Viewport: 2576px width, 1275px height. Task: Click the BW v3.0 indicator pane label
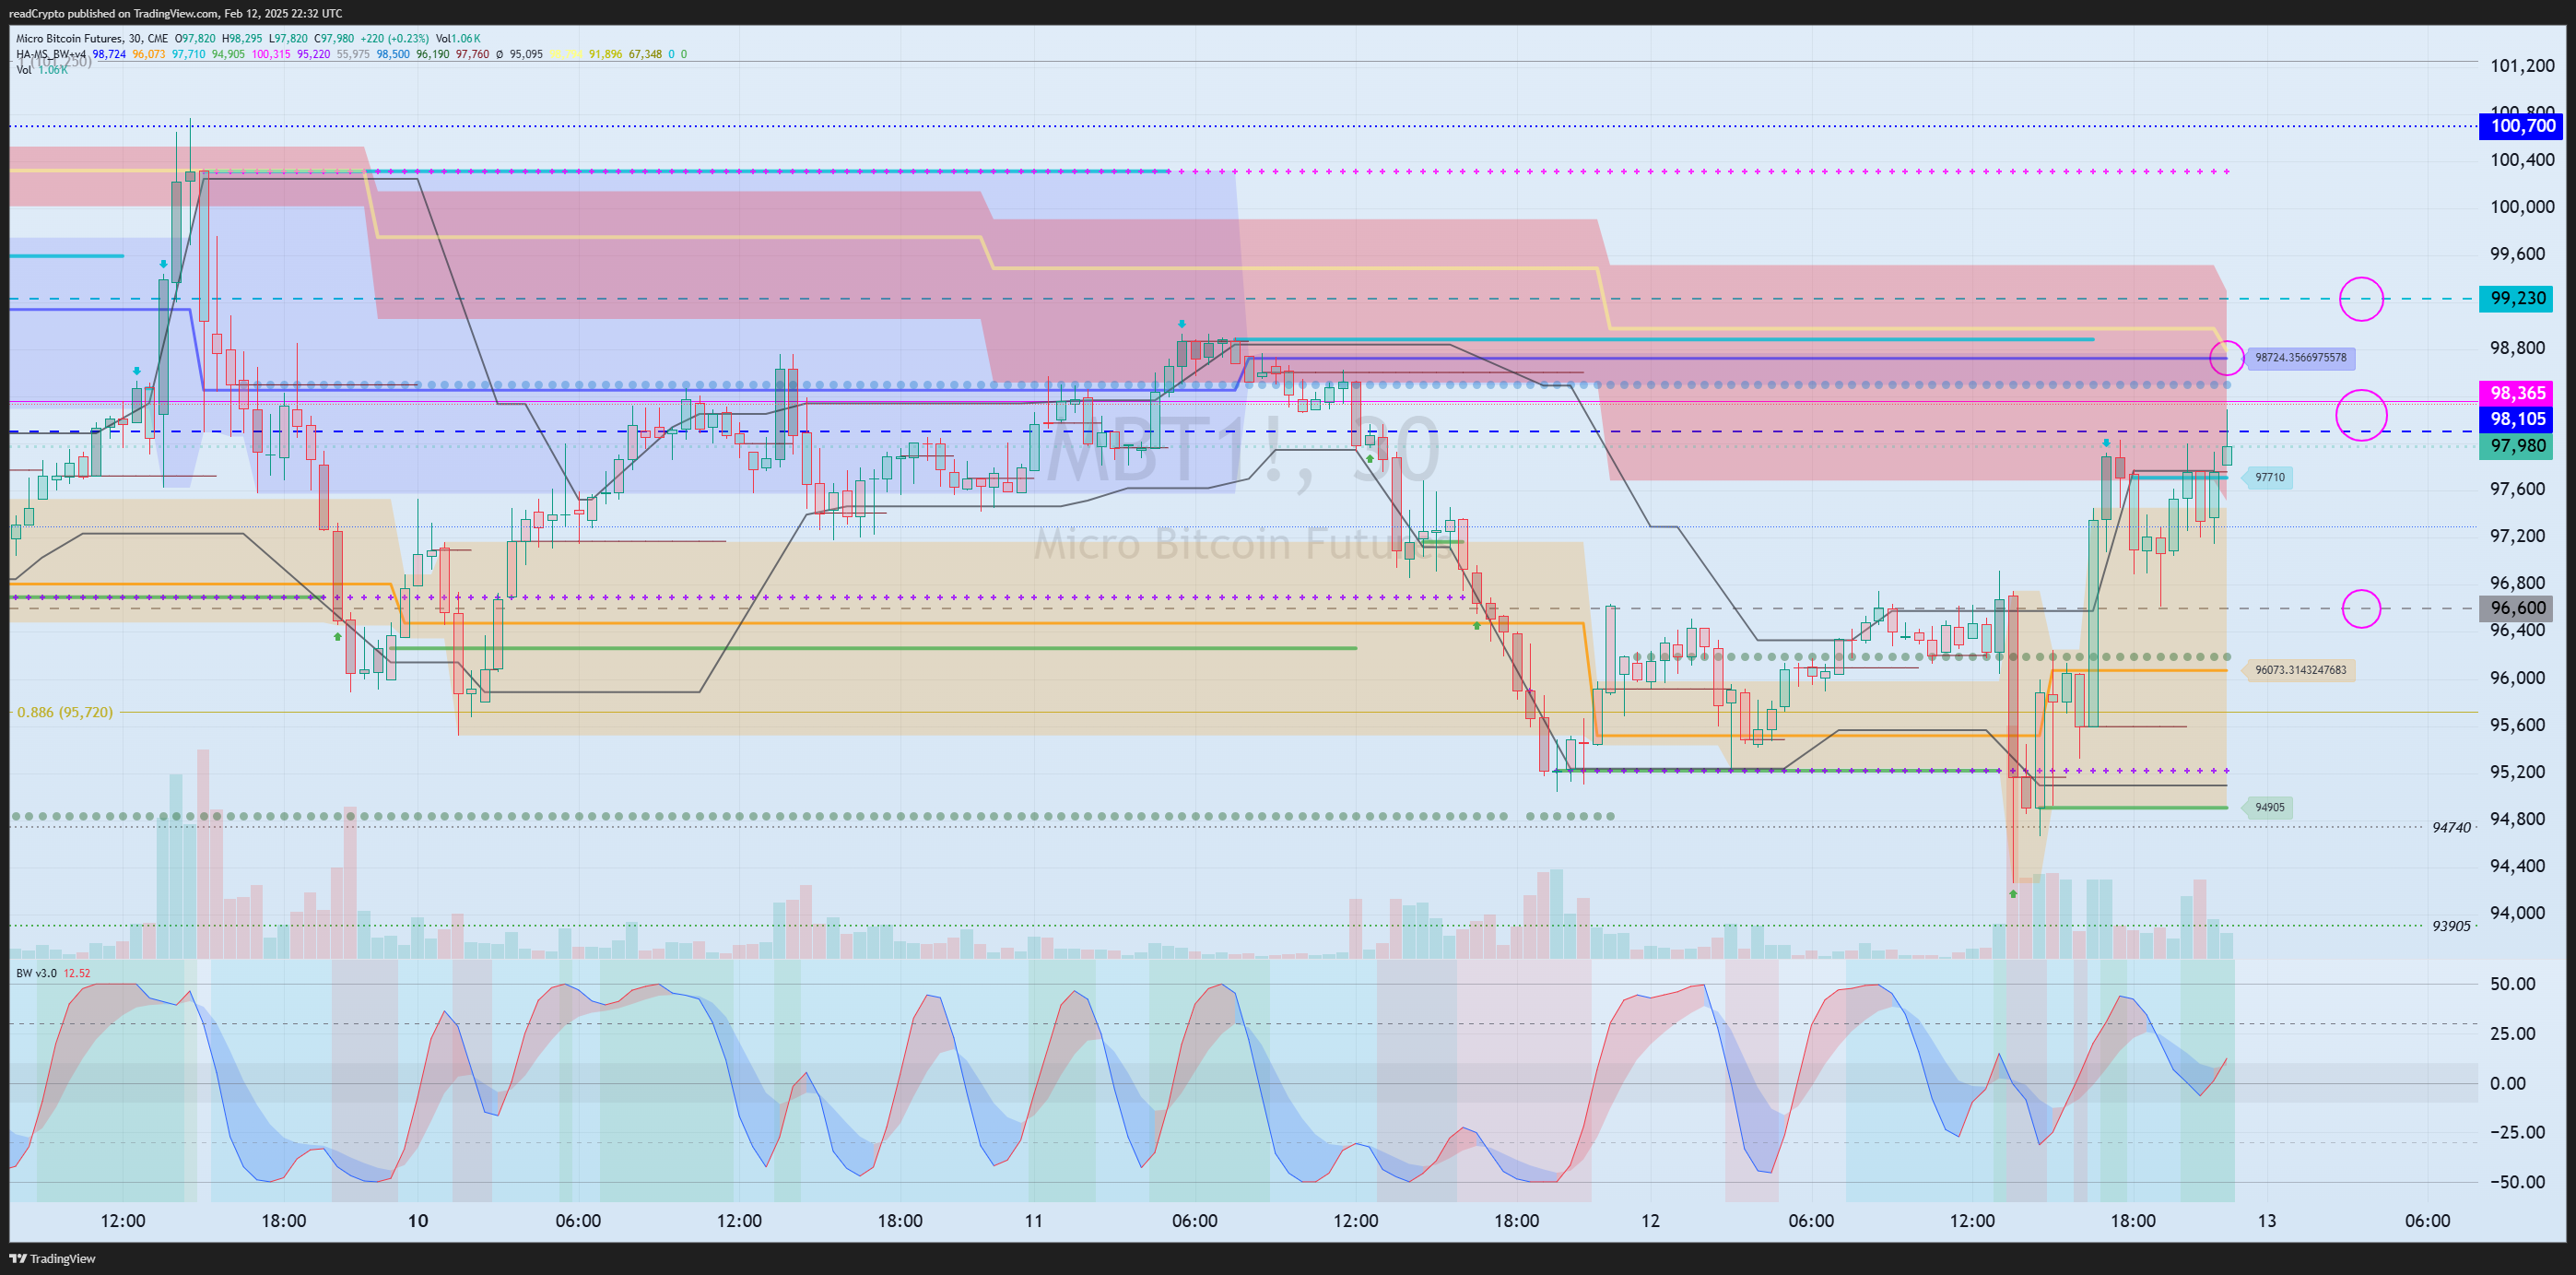click(x=36, y=973)
